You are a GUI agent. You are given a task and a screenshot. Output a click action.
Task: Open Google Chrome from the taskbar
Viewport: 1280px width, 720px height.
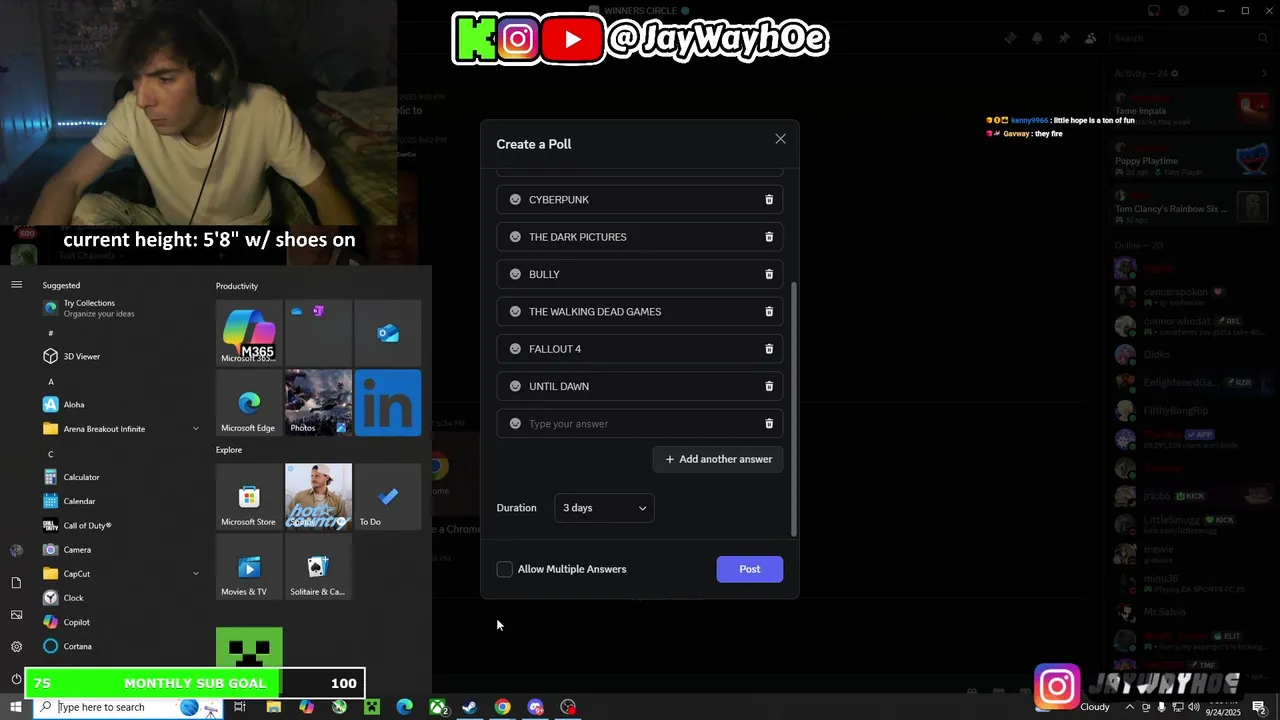[503, 707]
